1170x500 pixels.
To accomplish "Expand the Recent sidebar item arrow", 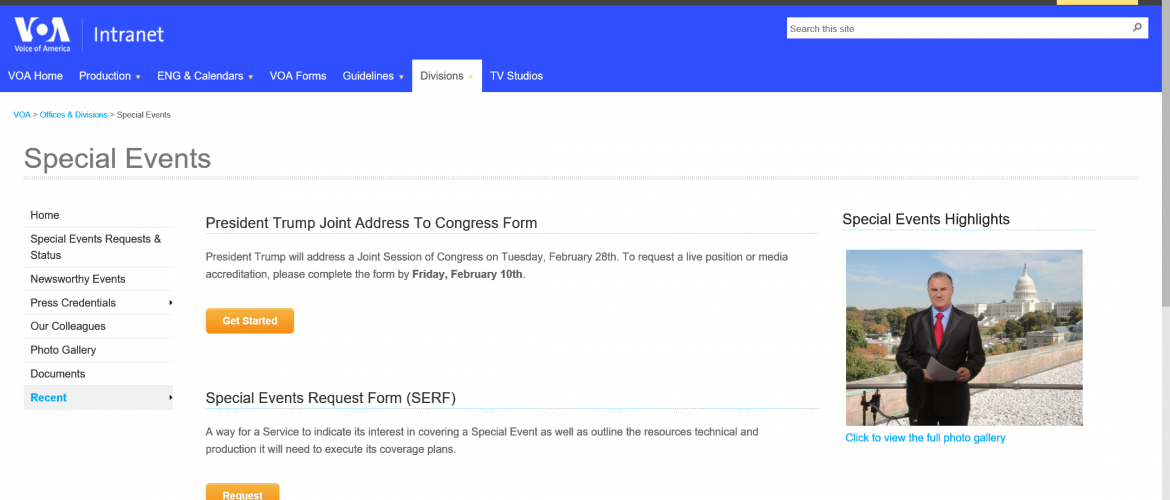I will (170, 397).
